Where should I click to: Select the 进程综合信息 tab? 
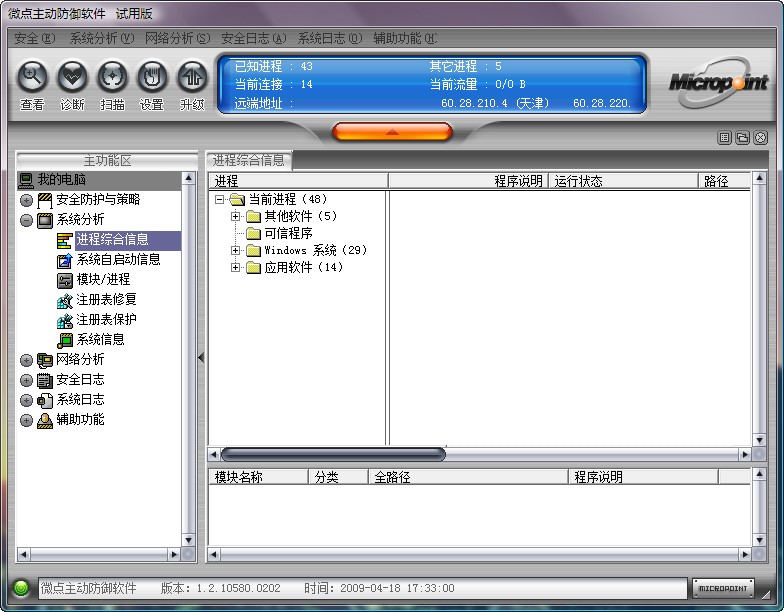[248, 160]
